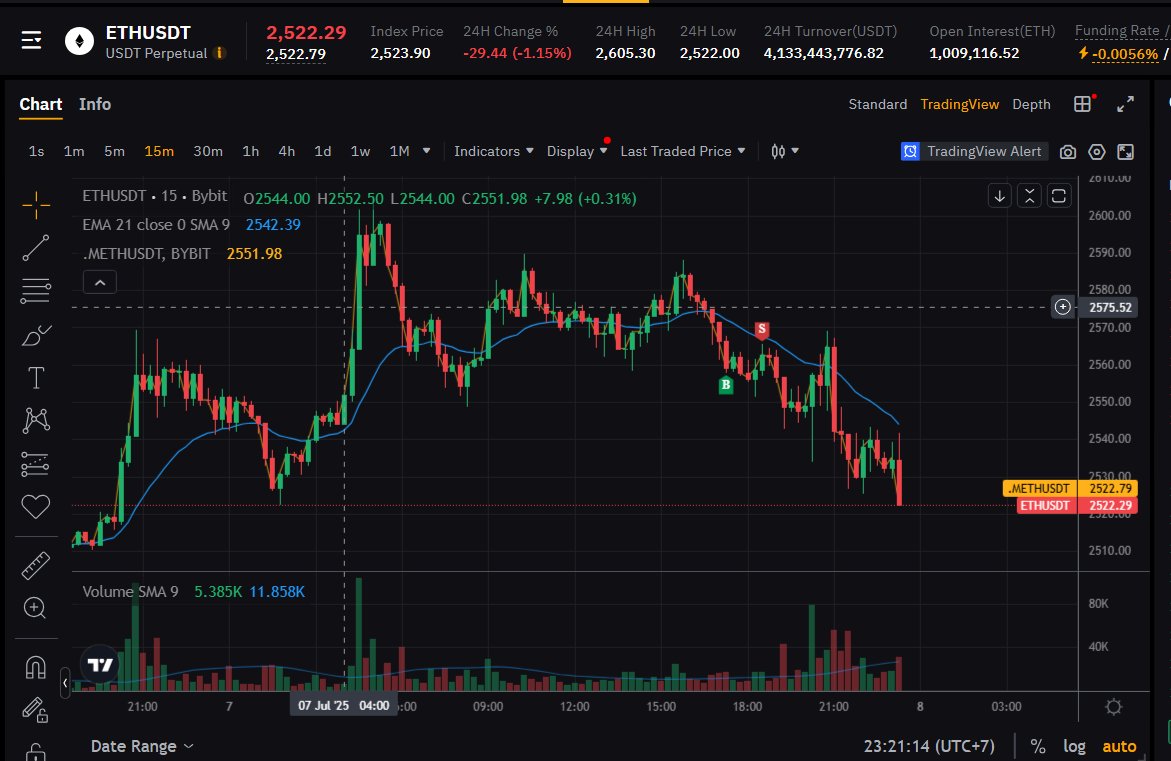Image resolution: width=1171 pixels, height=761 pixels.
Task: Click the red S sell marker
Action: click(x=761, y=330)
